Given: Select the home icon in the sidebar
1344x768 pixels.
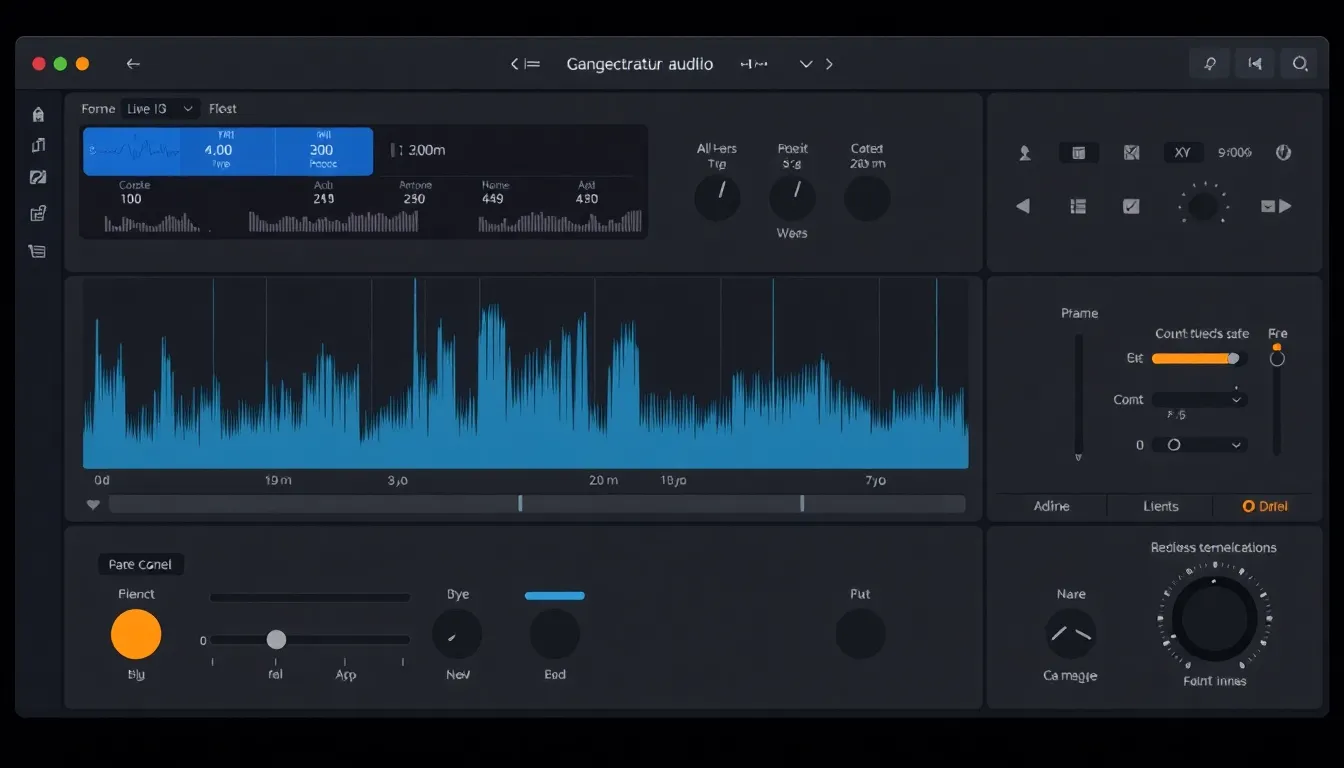Looking at the screenshot, I should [x=37, y=114].
